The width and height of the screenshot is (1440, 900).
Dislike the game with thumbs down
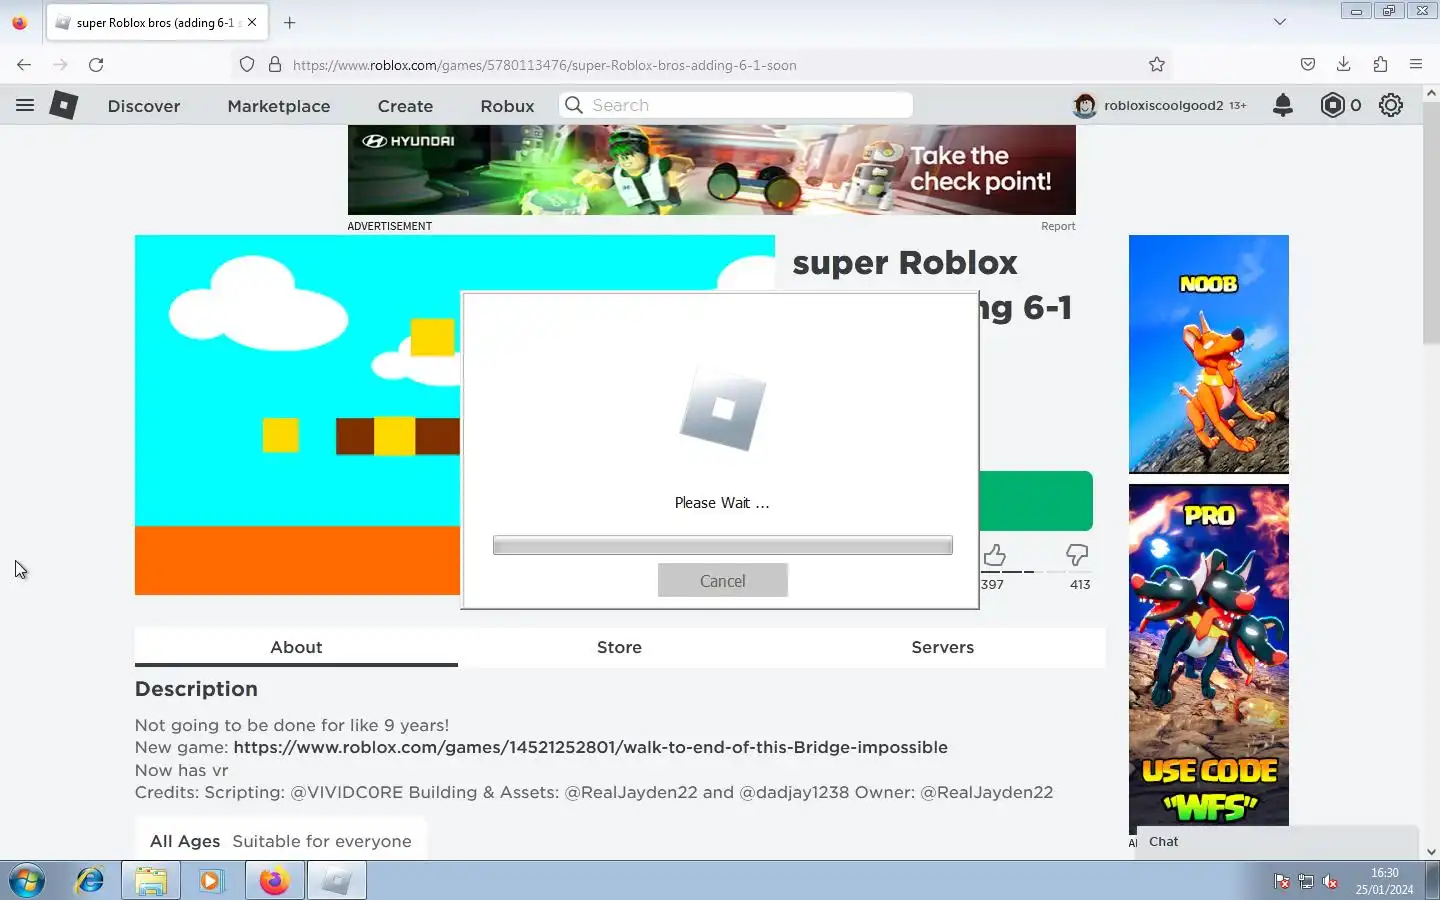[x=1077, y=555]
